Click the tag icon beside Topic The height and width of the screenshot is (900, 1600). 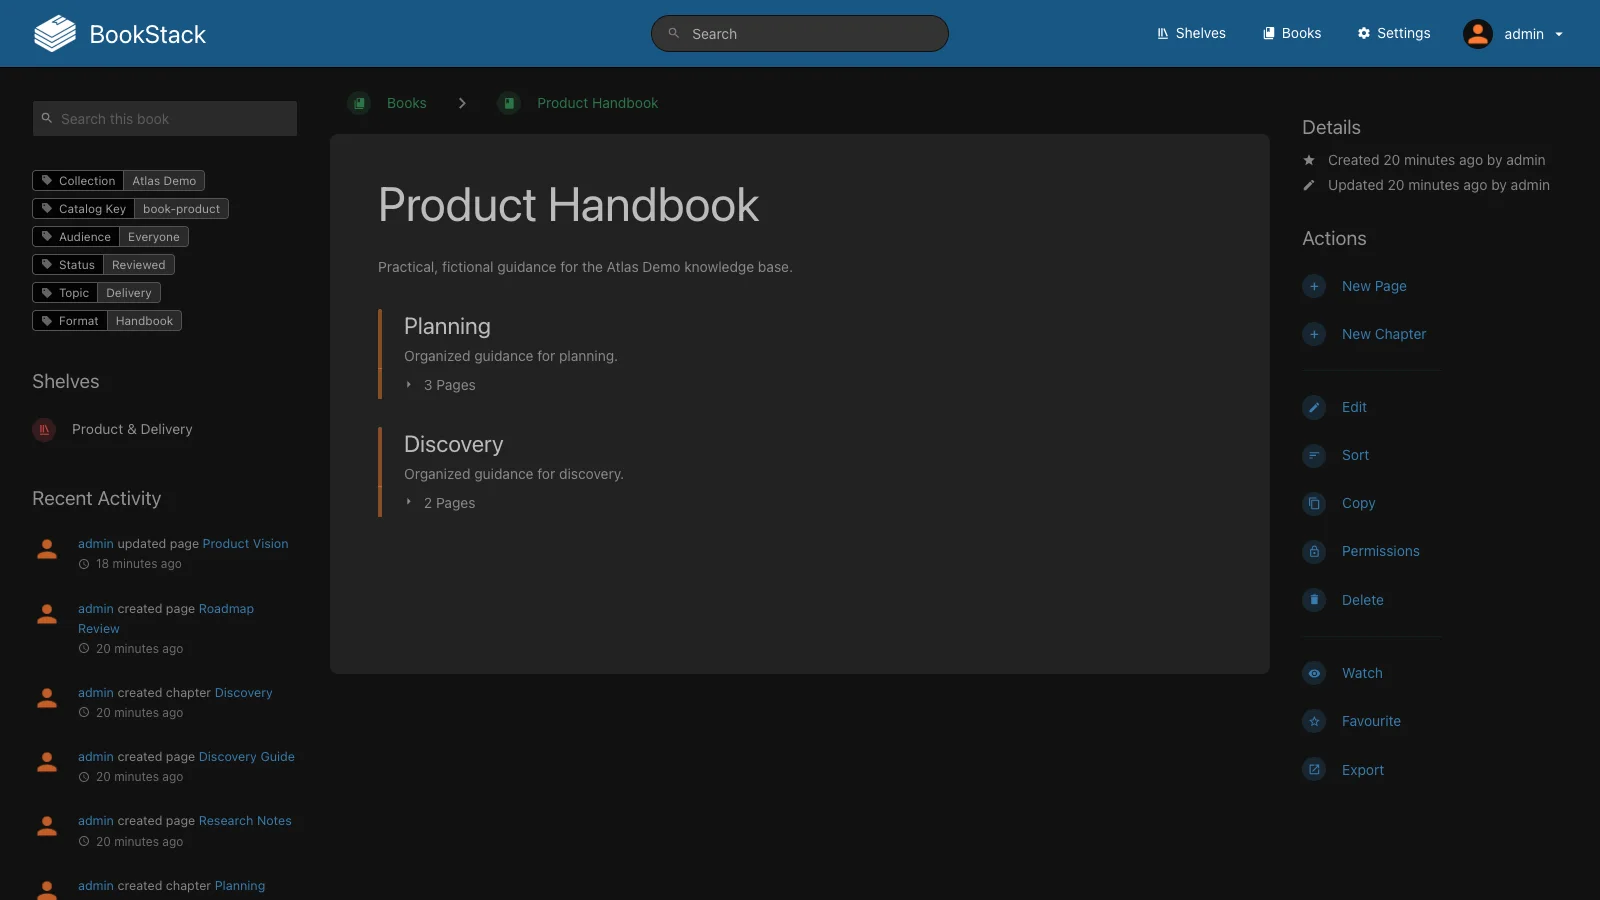point(46,293)
